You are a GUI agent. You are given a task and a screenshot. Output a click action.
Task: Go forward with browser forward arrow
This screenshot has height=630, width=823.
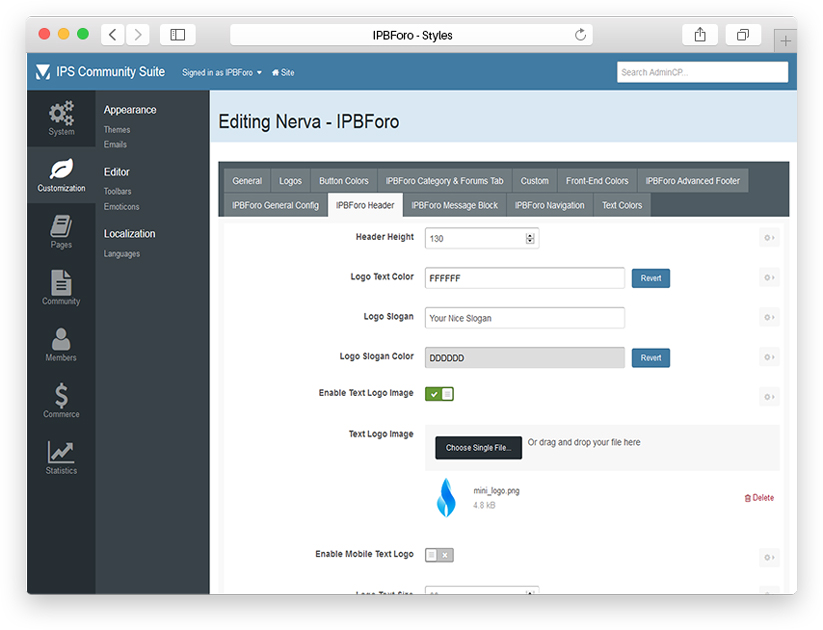coord(138,35)
